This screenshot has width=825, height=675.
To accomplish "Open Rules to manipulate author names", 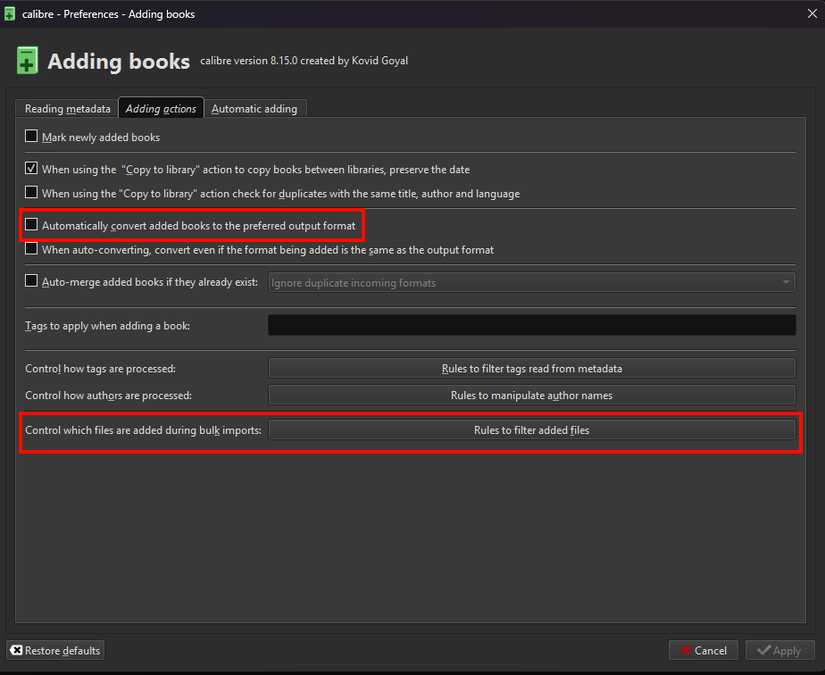I will coord(532,395).
